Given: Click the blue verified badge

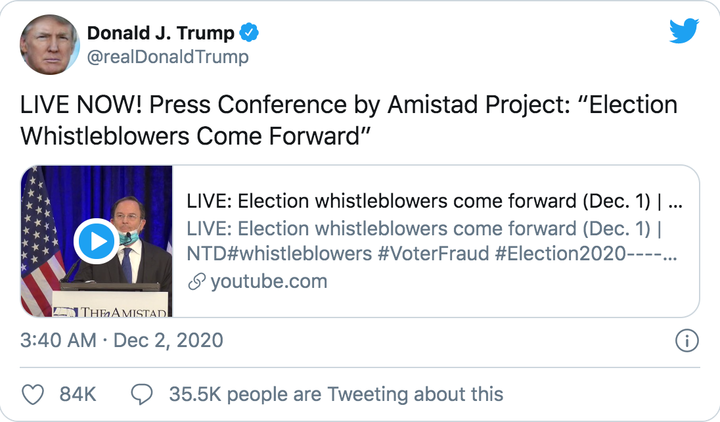Looking at the screenshot, I should point(248,33).
